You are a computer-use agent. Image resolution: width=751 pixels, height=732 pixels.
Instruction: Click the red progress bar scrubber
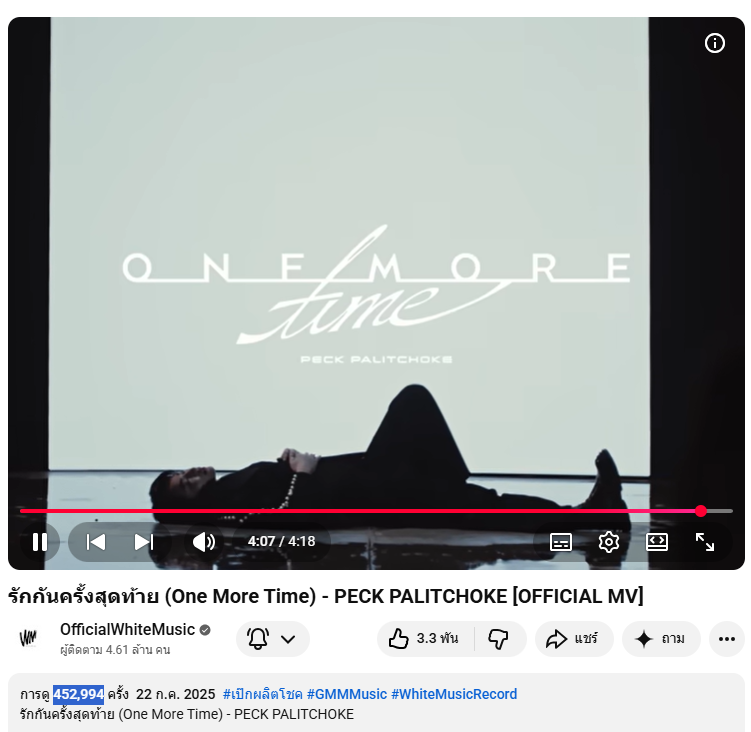pyautogui.click(x=701, y=511)
